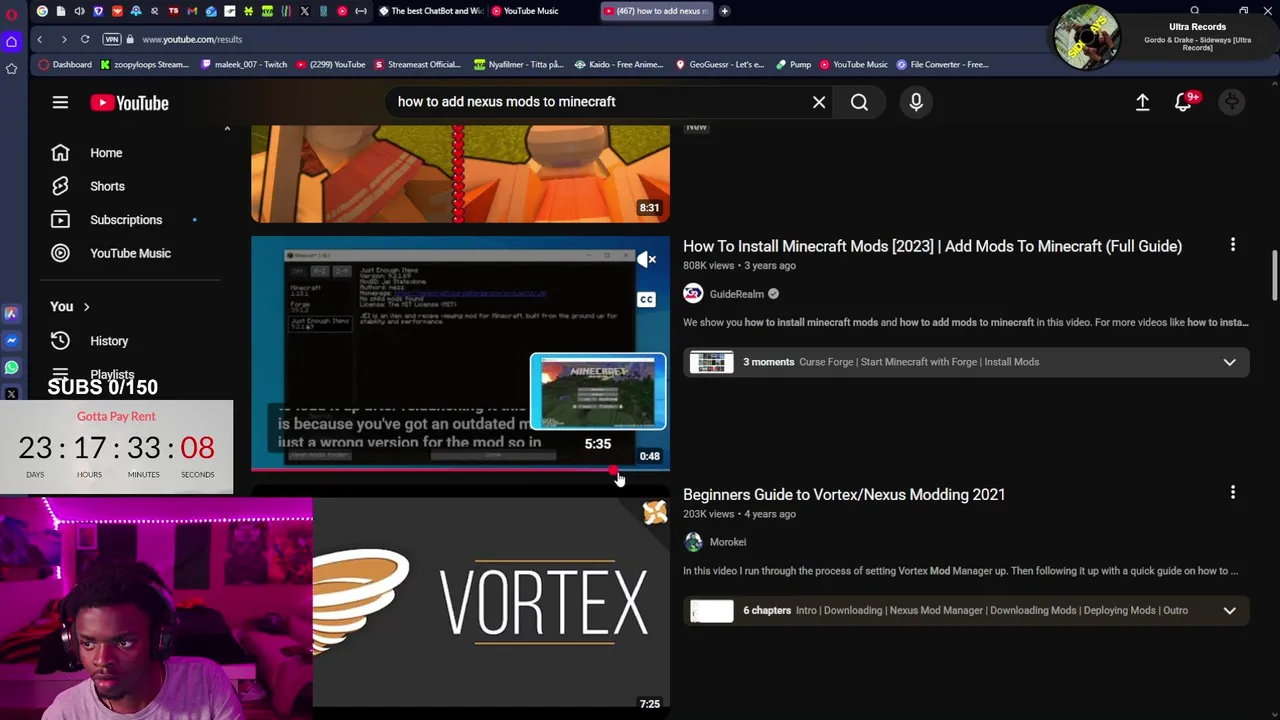Open the Opera sidebar home icon

pyautogui.click(x=12, y=41)
